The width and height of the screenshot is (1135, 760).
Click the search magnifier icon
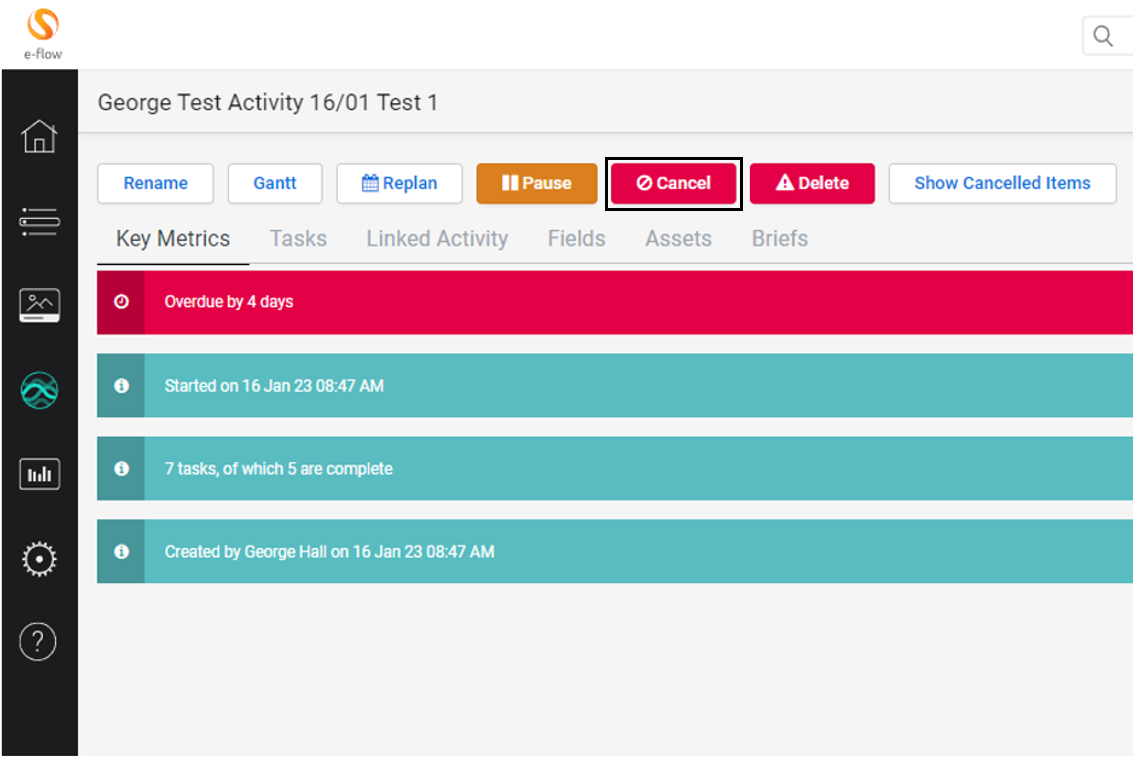tap(1103, 37)
